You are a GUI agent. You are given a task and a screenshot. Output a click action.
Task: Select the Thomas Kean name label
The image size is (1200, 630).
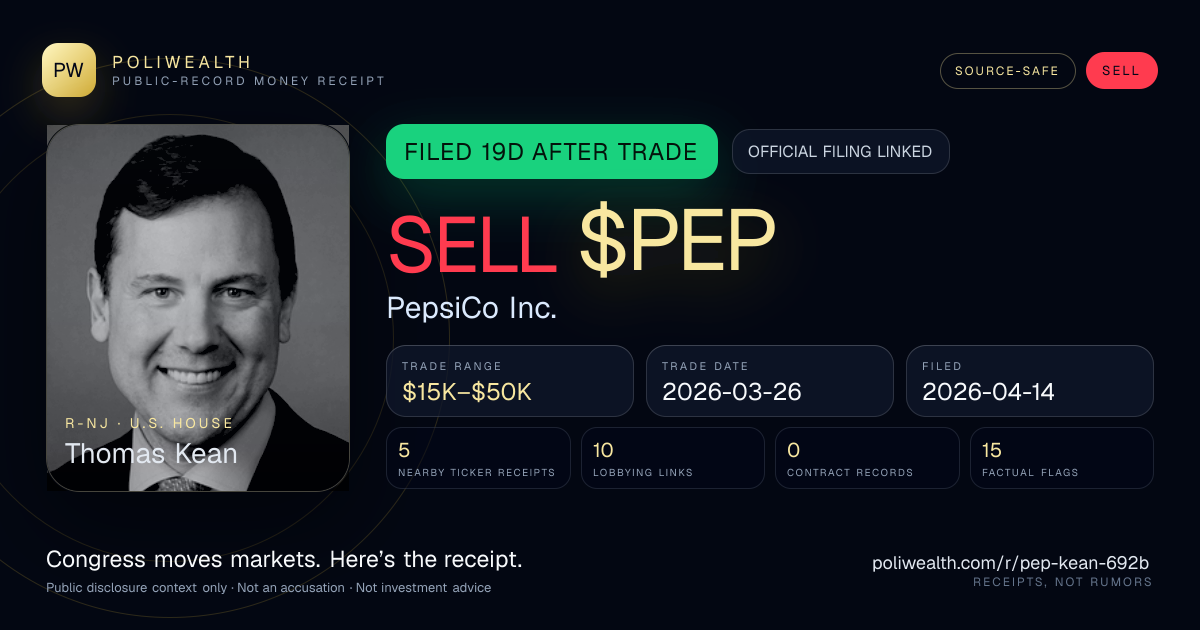[151, 454]
